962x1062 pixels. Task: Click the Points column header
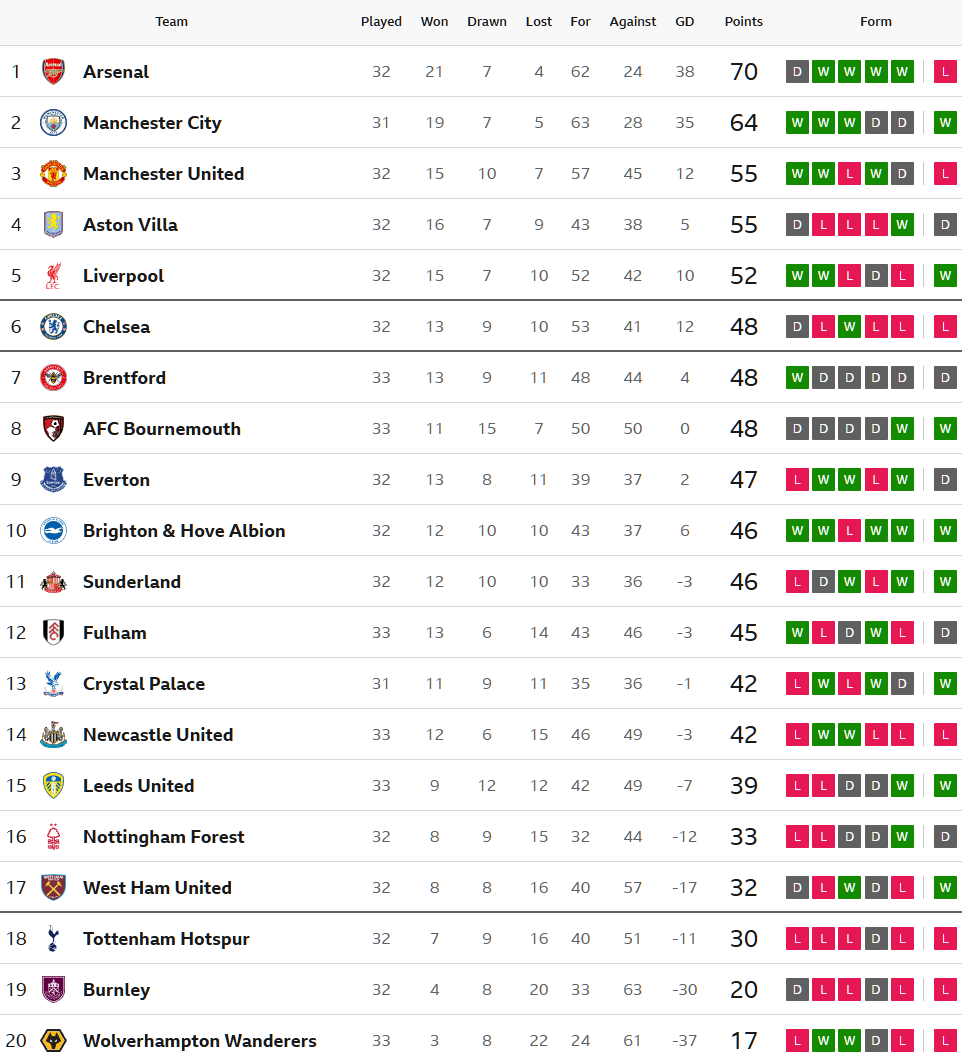[x=743, y=21]
